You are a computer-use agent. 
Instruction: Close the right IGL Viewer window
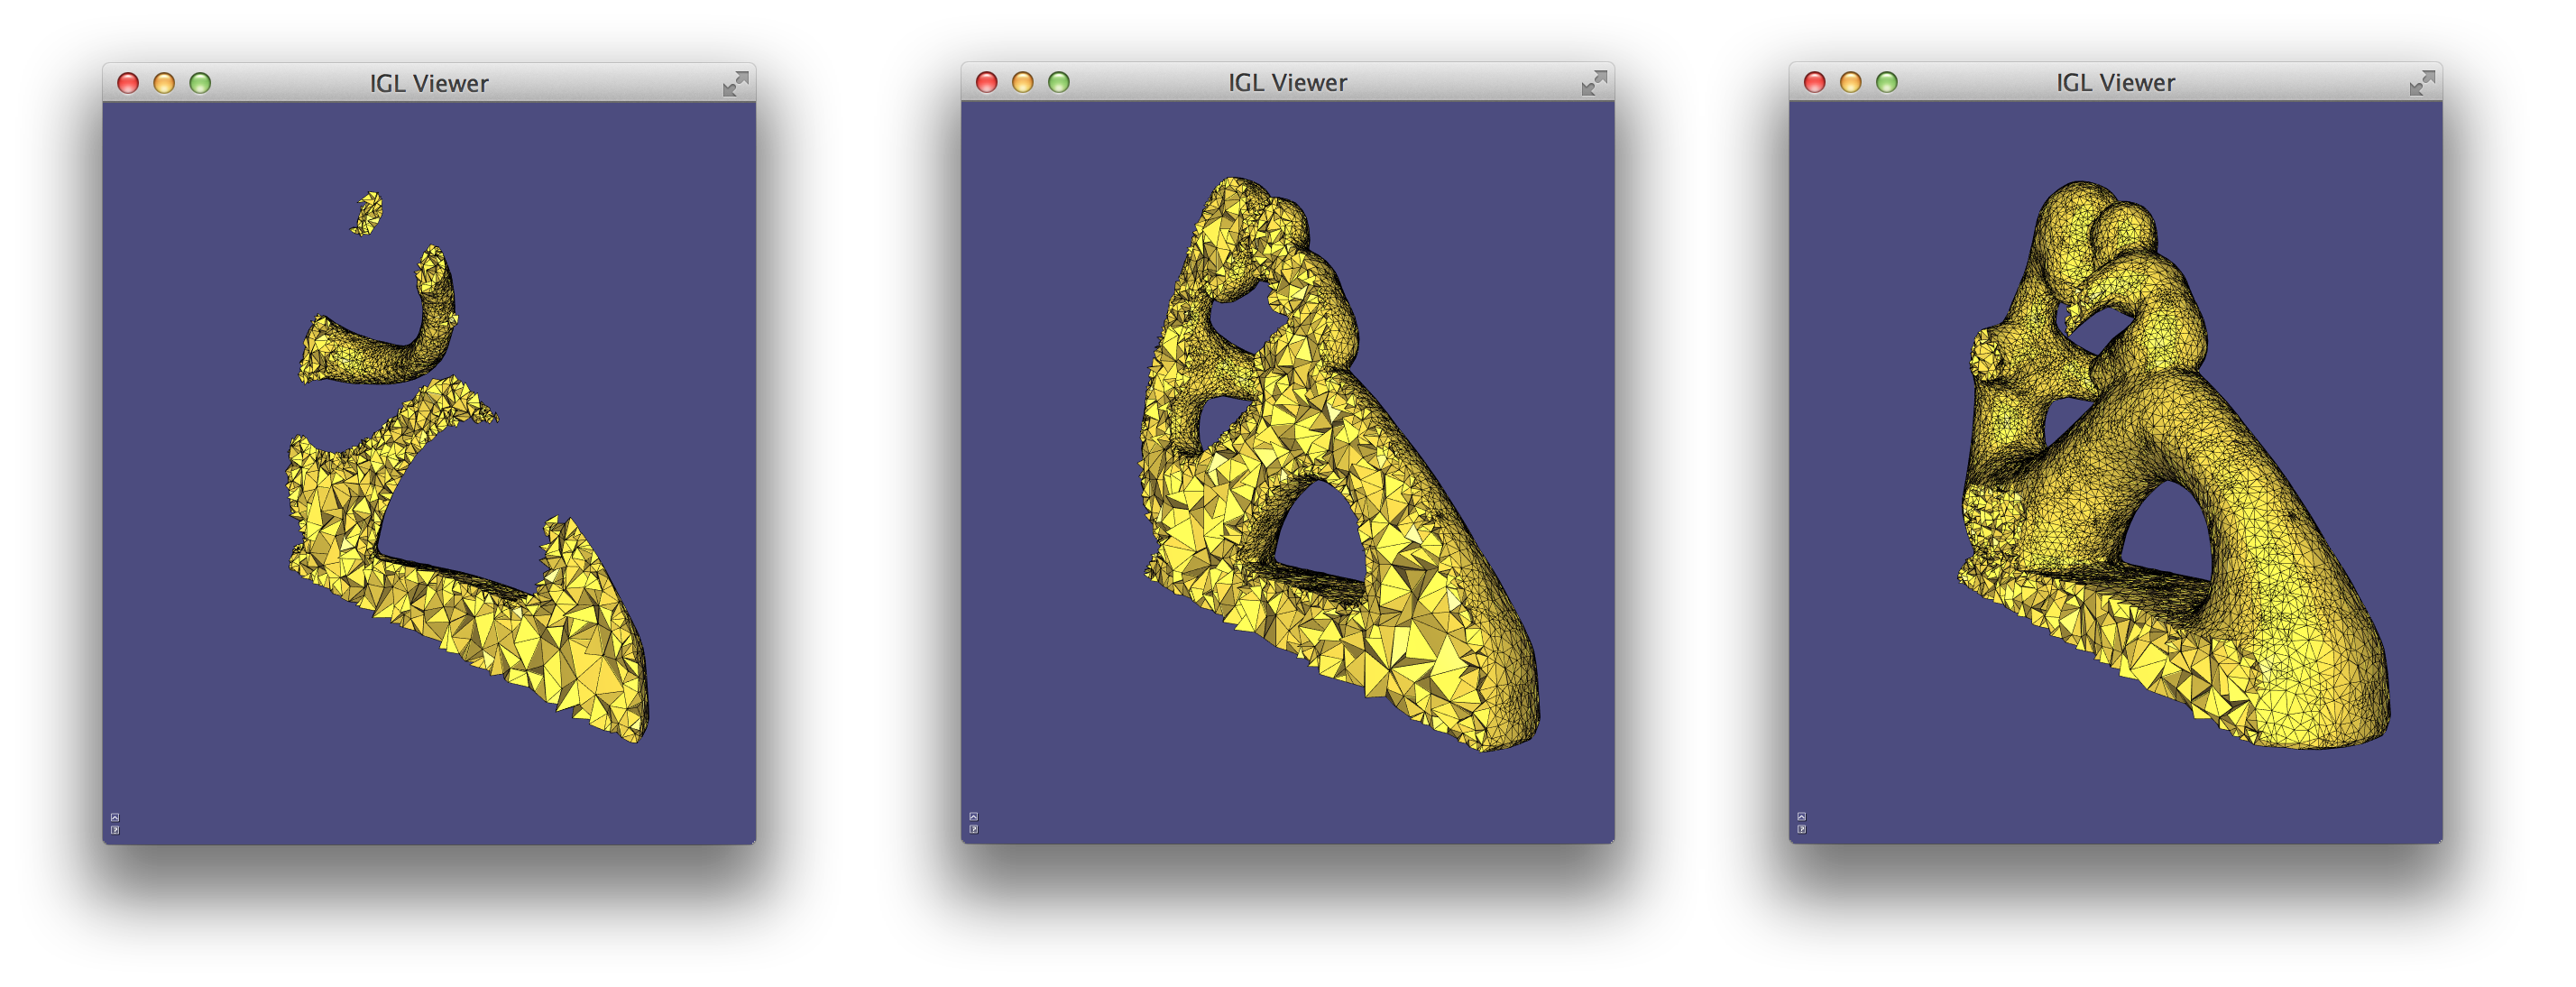coord(1814,82)
